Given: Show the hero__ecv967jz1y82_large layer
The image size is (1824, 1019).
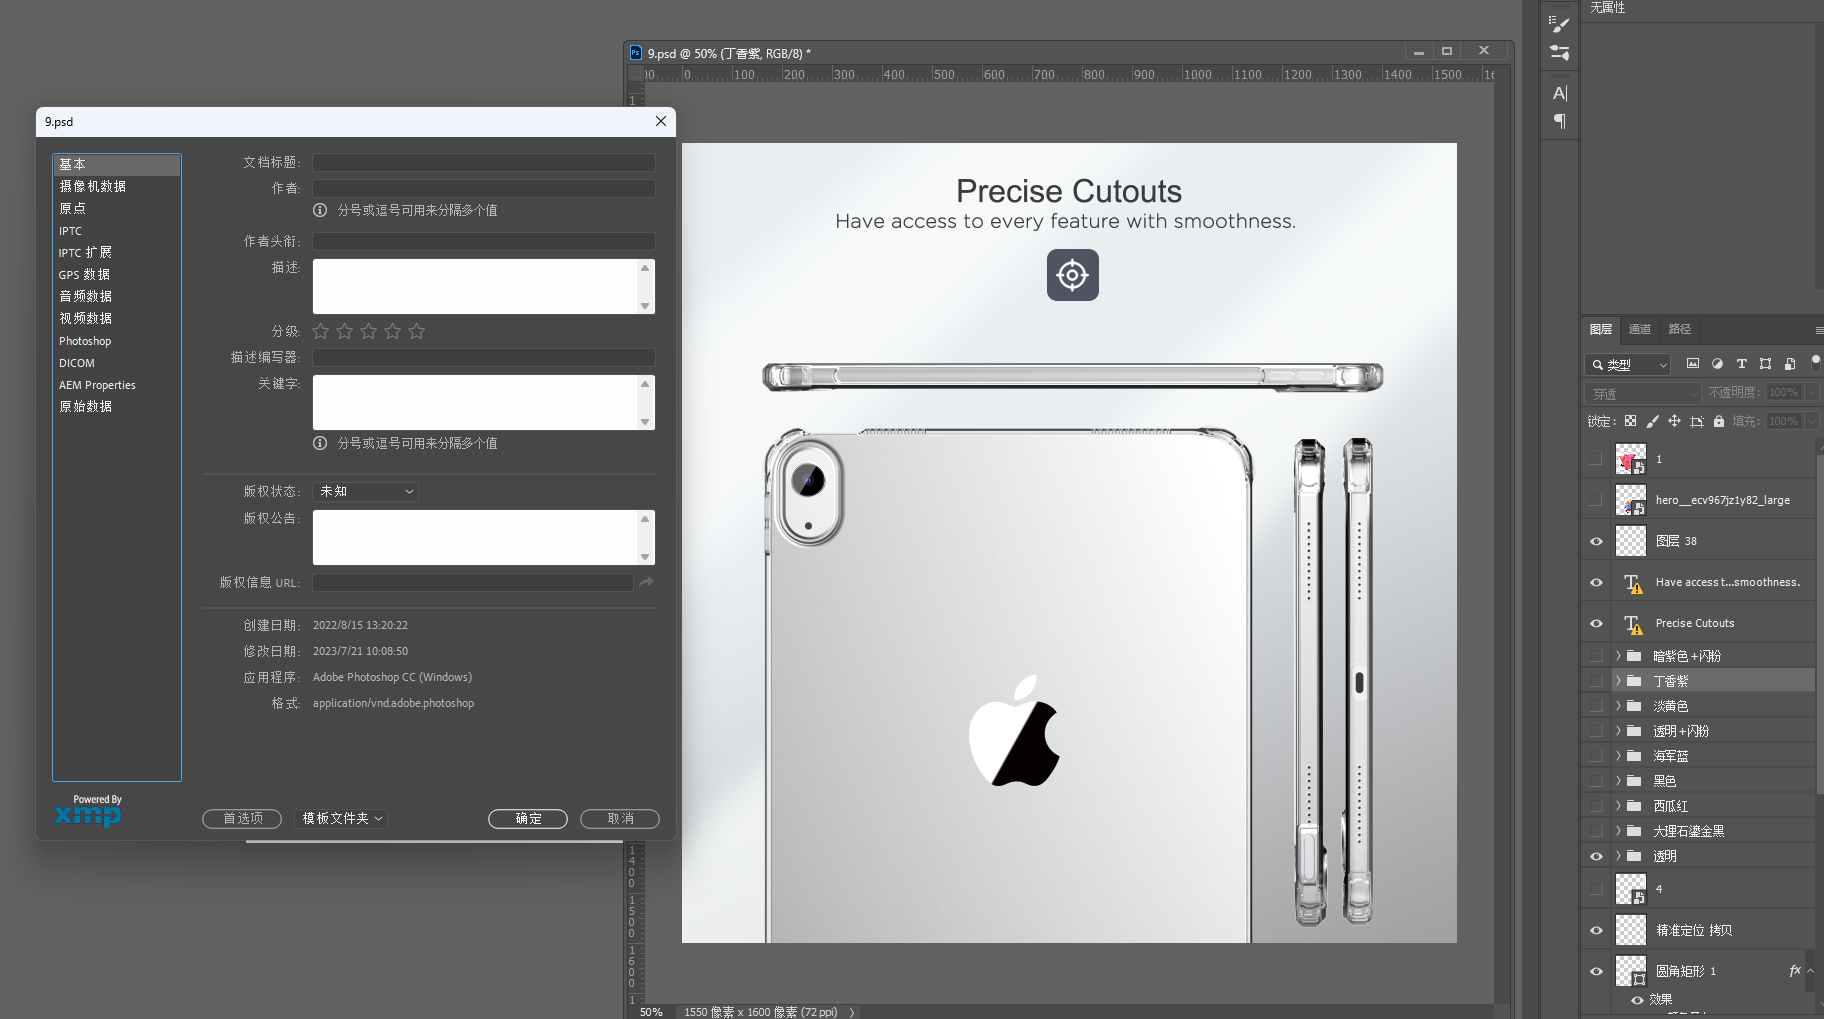Looking at the screenshot, I should 1596,500.
